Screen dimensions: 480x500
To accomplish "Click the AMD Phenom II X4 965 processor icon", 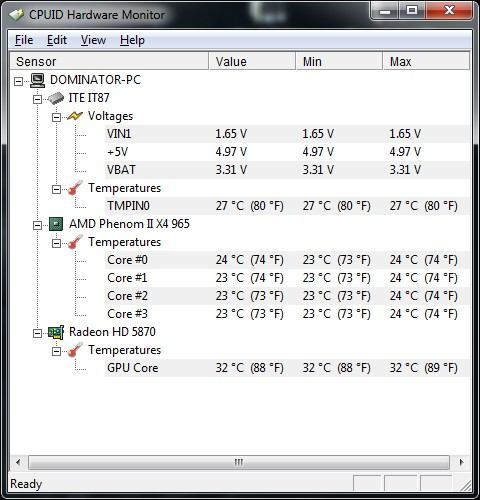I will click(56, 224).
